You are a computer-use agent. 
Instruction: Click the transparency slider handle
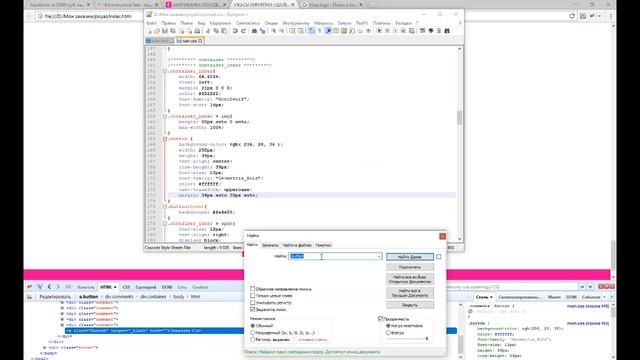pos(427,339)
